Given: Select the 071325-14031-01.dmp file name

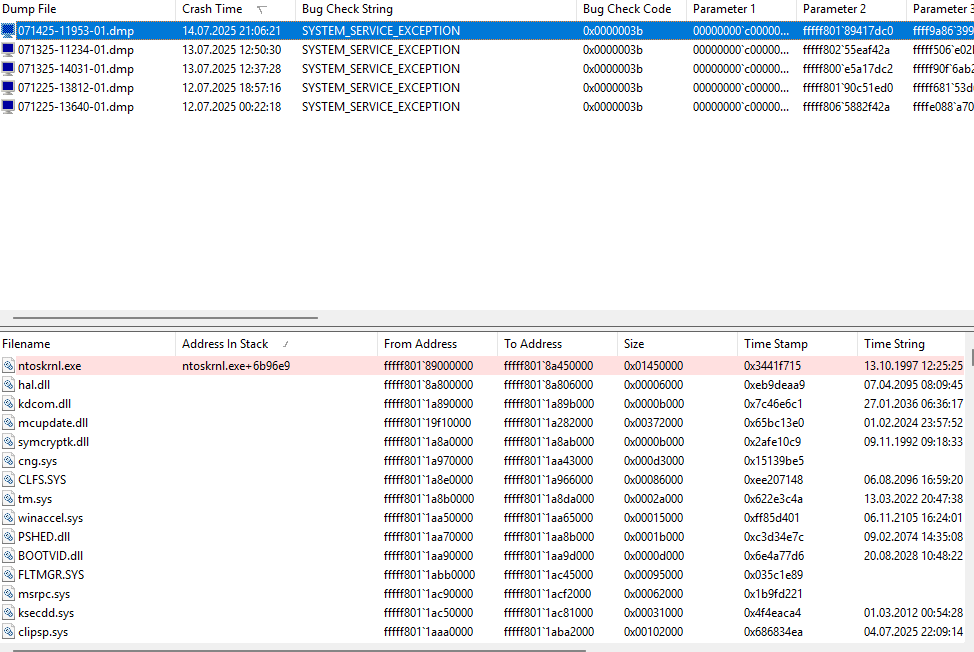Looking at the screenshot, I should click(76, 69).
